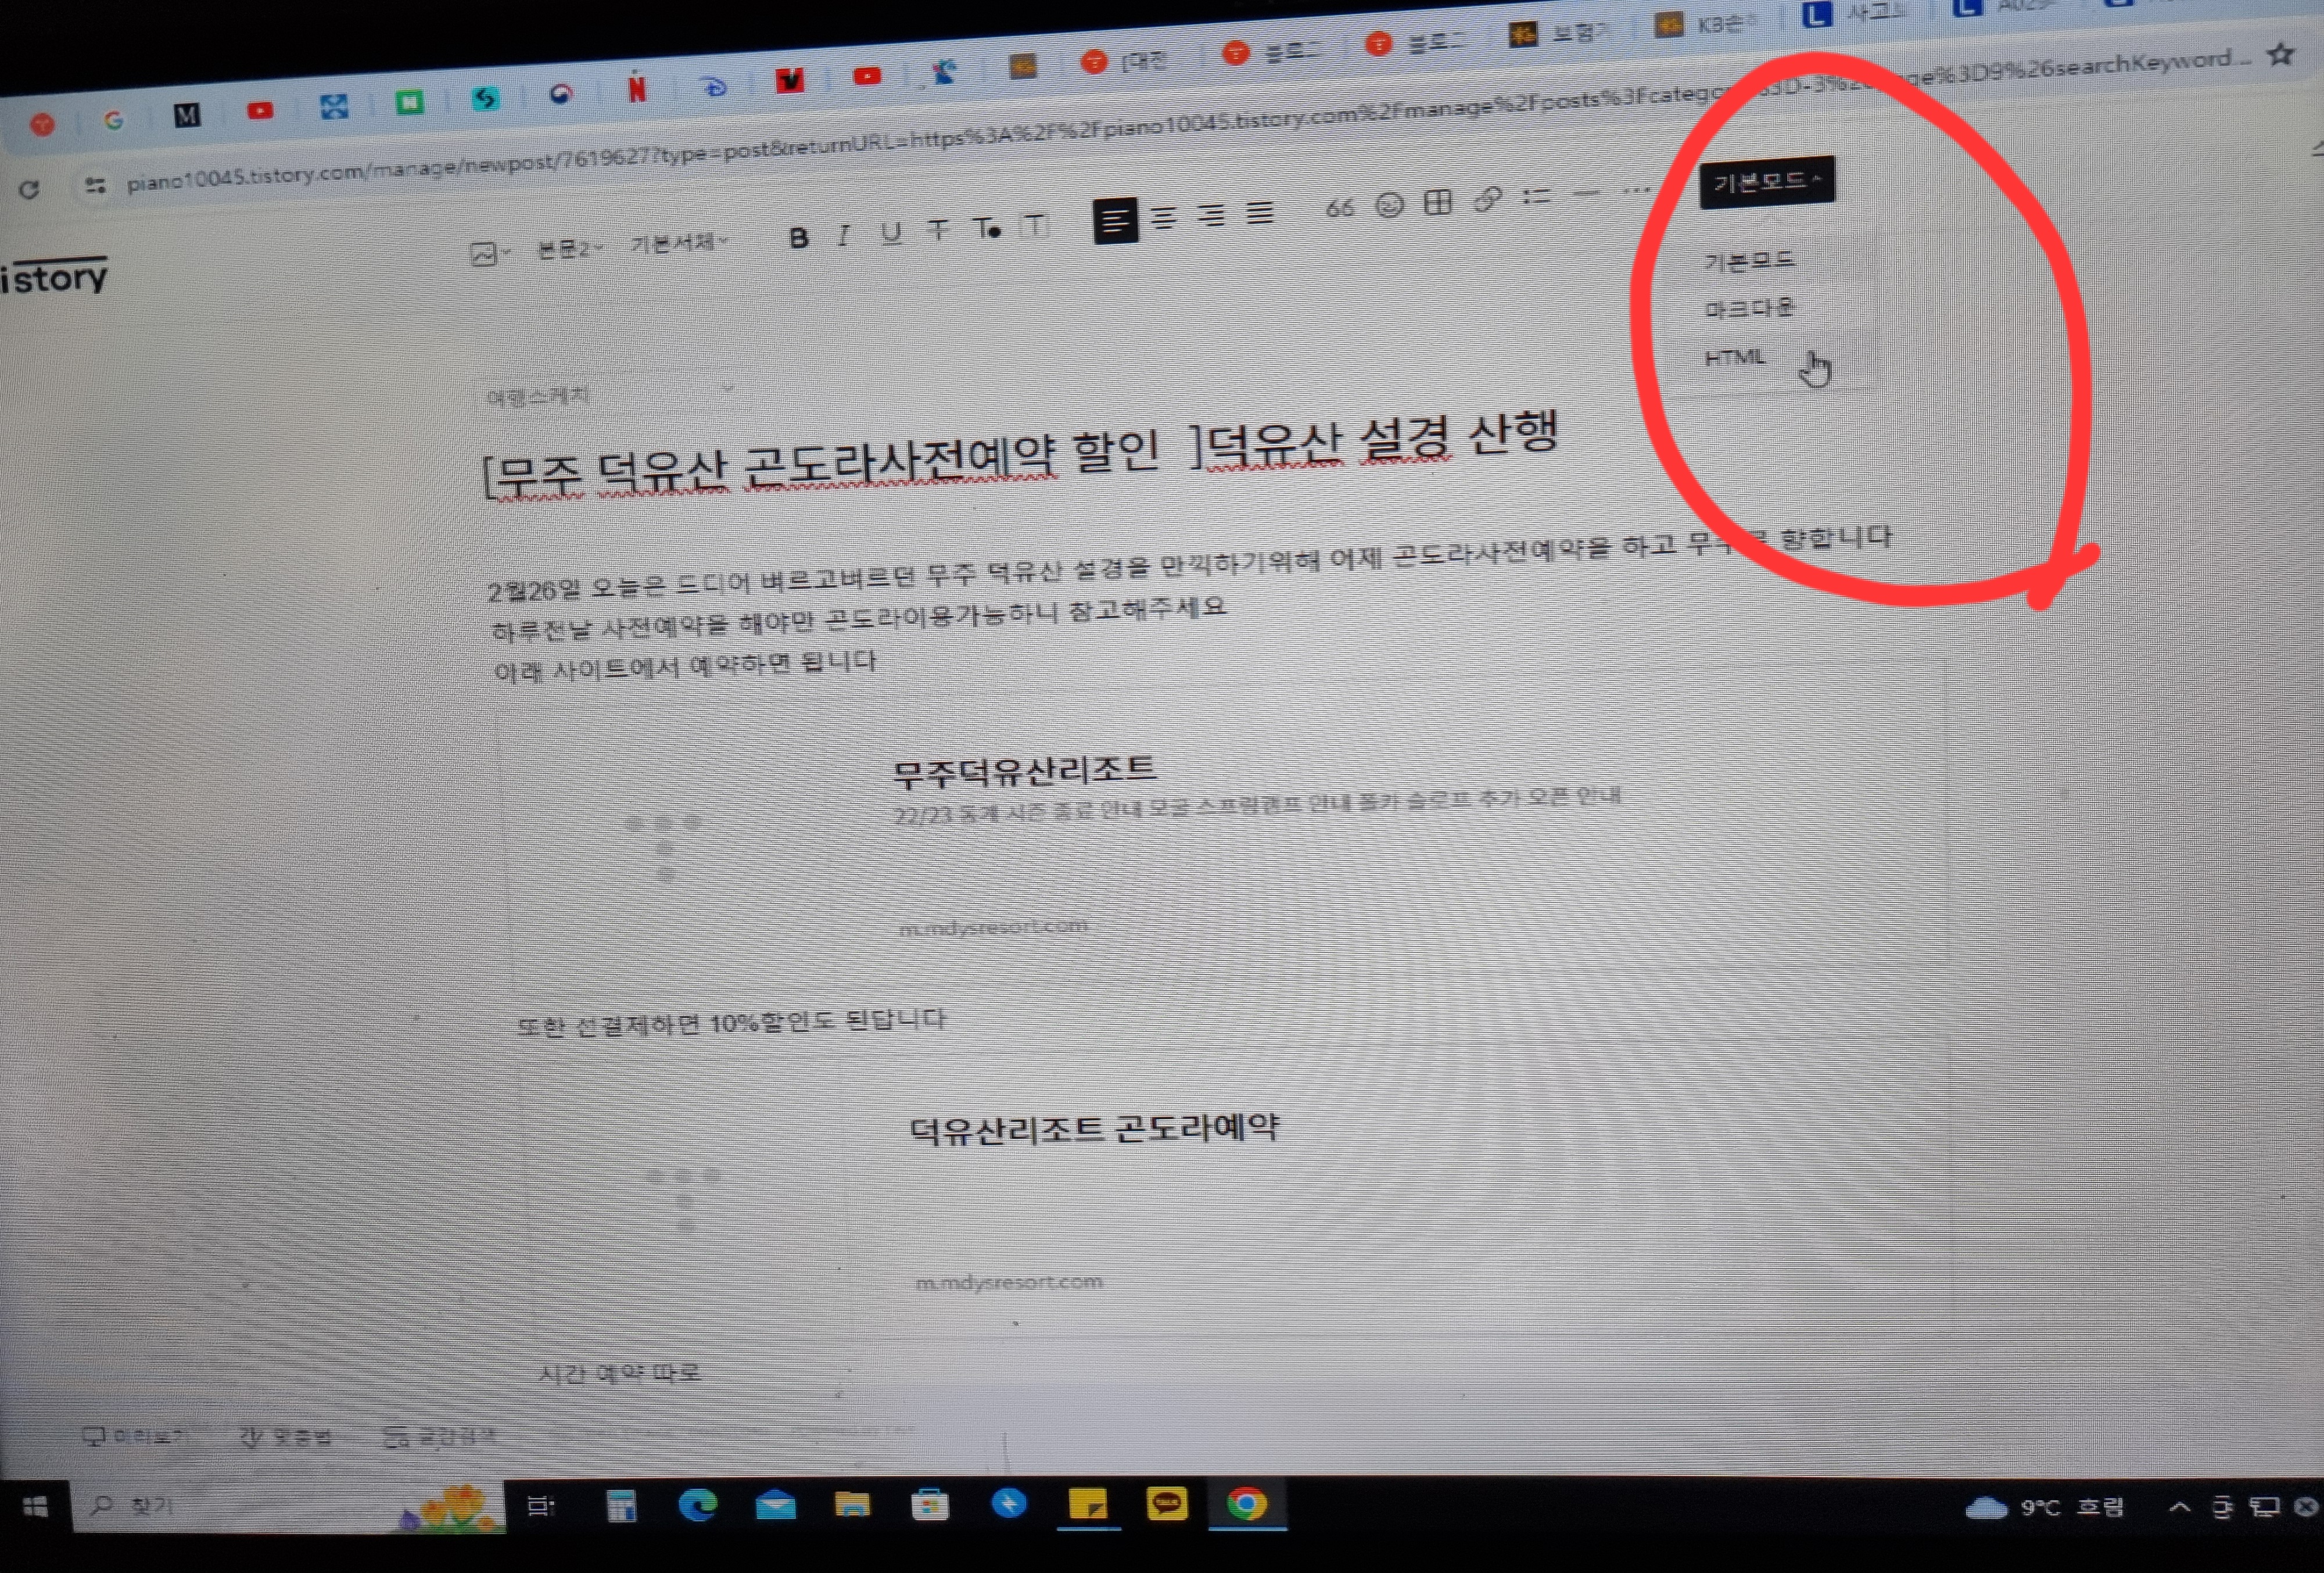Open Mail app from taskbar

pos(775,1505)
